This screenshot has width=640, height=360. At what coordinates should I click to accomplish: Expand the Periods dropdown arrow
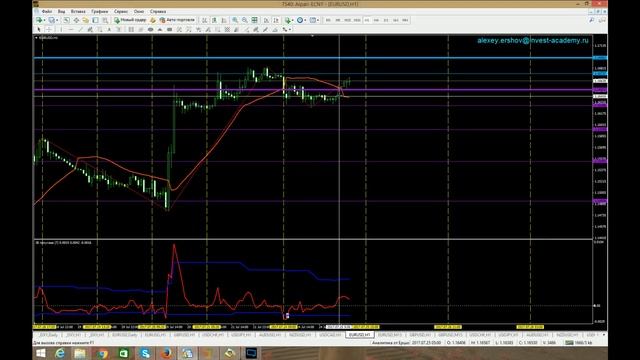pos(305,20)
